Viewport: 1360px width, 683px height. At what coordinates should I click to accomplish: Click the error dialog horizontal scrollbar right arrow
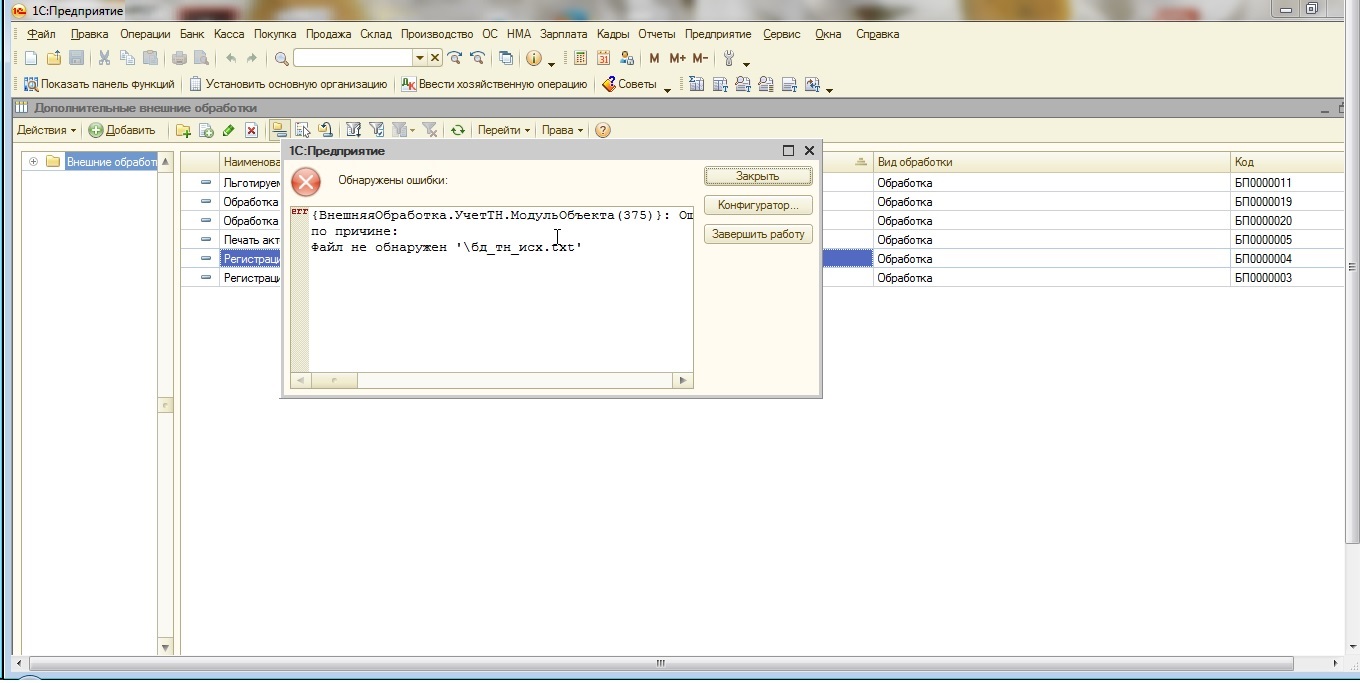(683, 380)
